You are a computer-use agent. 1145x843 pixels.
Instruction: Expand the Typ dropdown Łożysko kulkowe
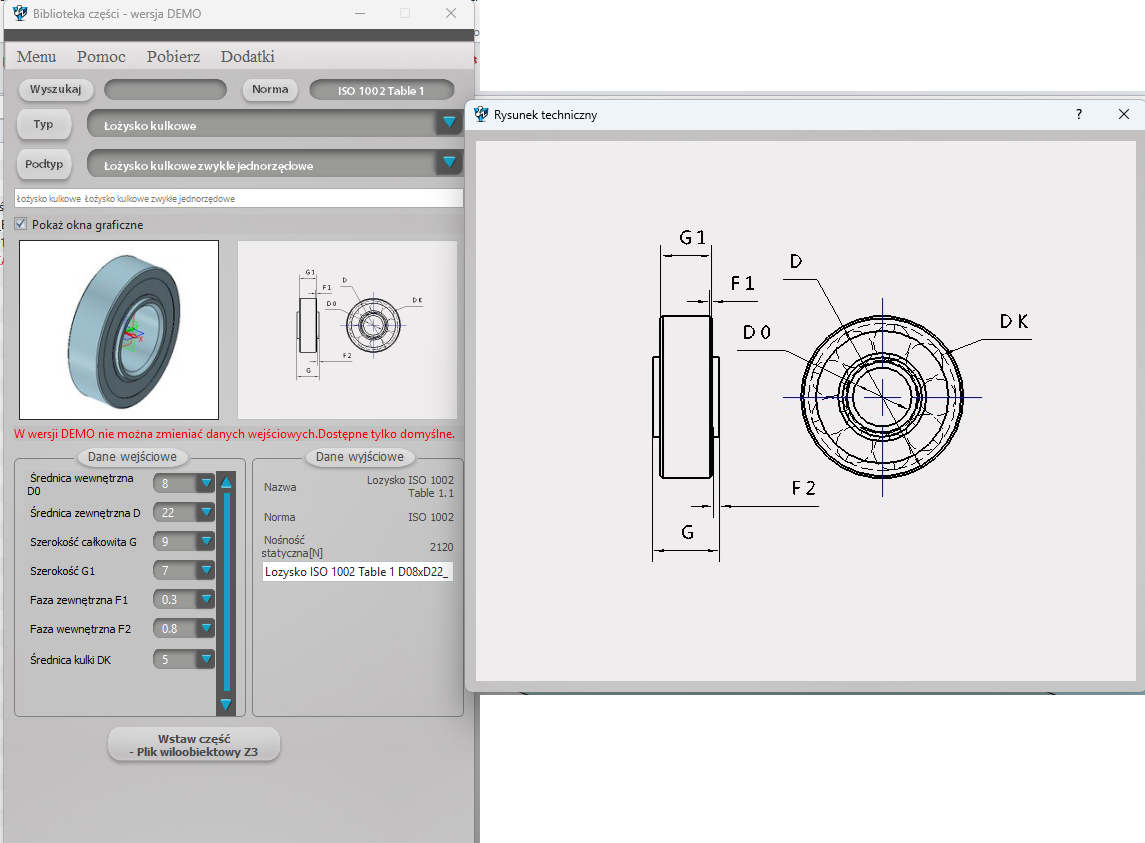(x=449, y=123)
